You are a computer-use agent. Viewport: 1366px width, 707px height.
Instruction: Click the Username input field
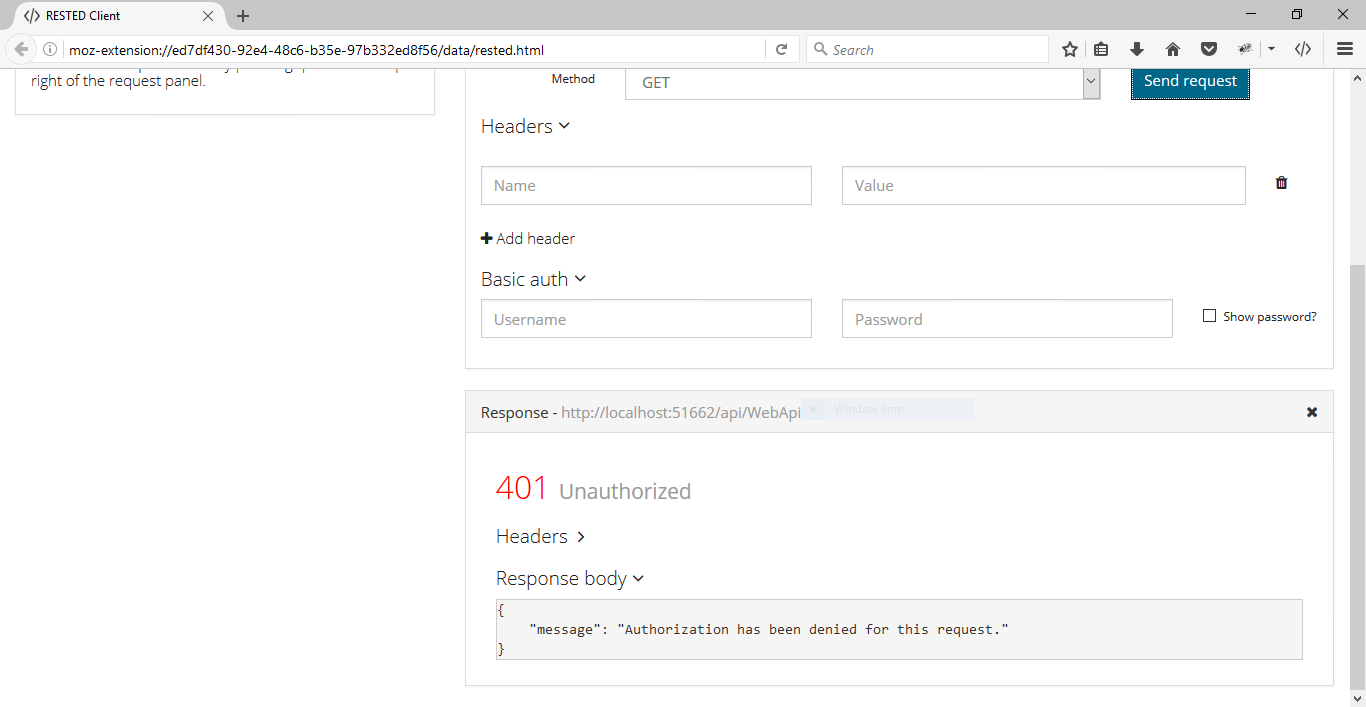pyautogui.click(x=646, y=319)
